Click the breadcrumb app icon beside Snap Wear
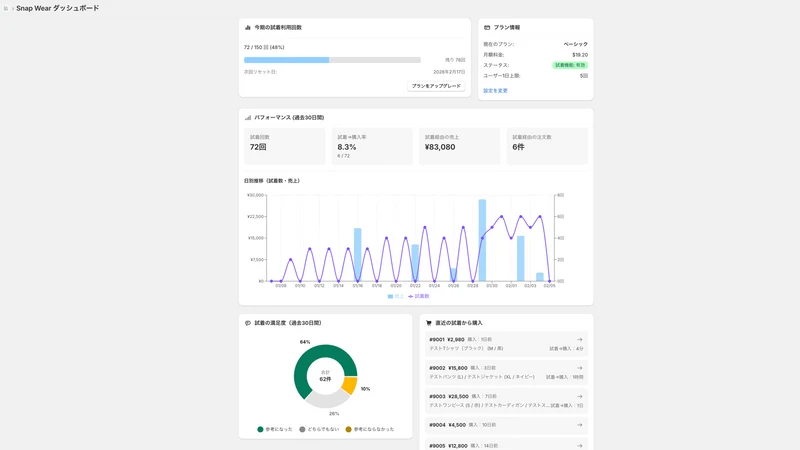800x450 pixels. (6, 8)
